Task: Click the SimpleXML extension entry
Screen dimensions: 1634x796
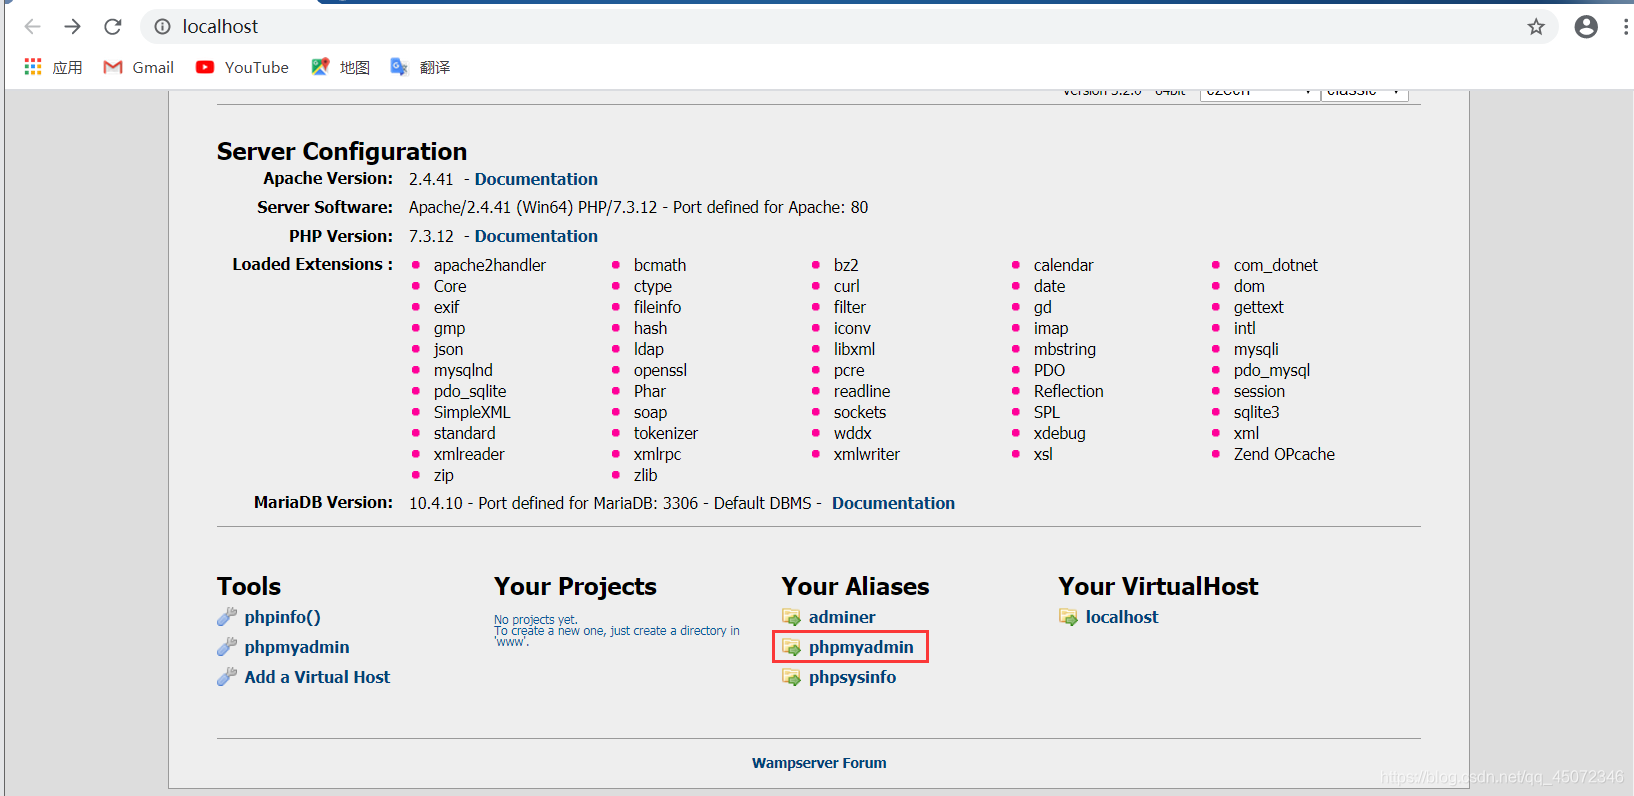Action: (x=472, y=412)
